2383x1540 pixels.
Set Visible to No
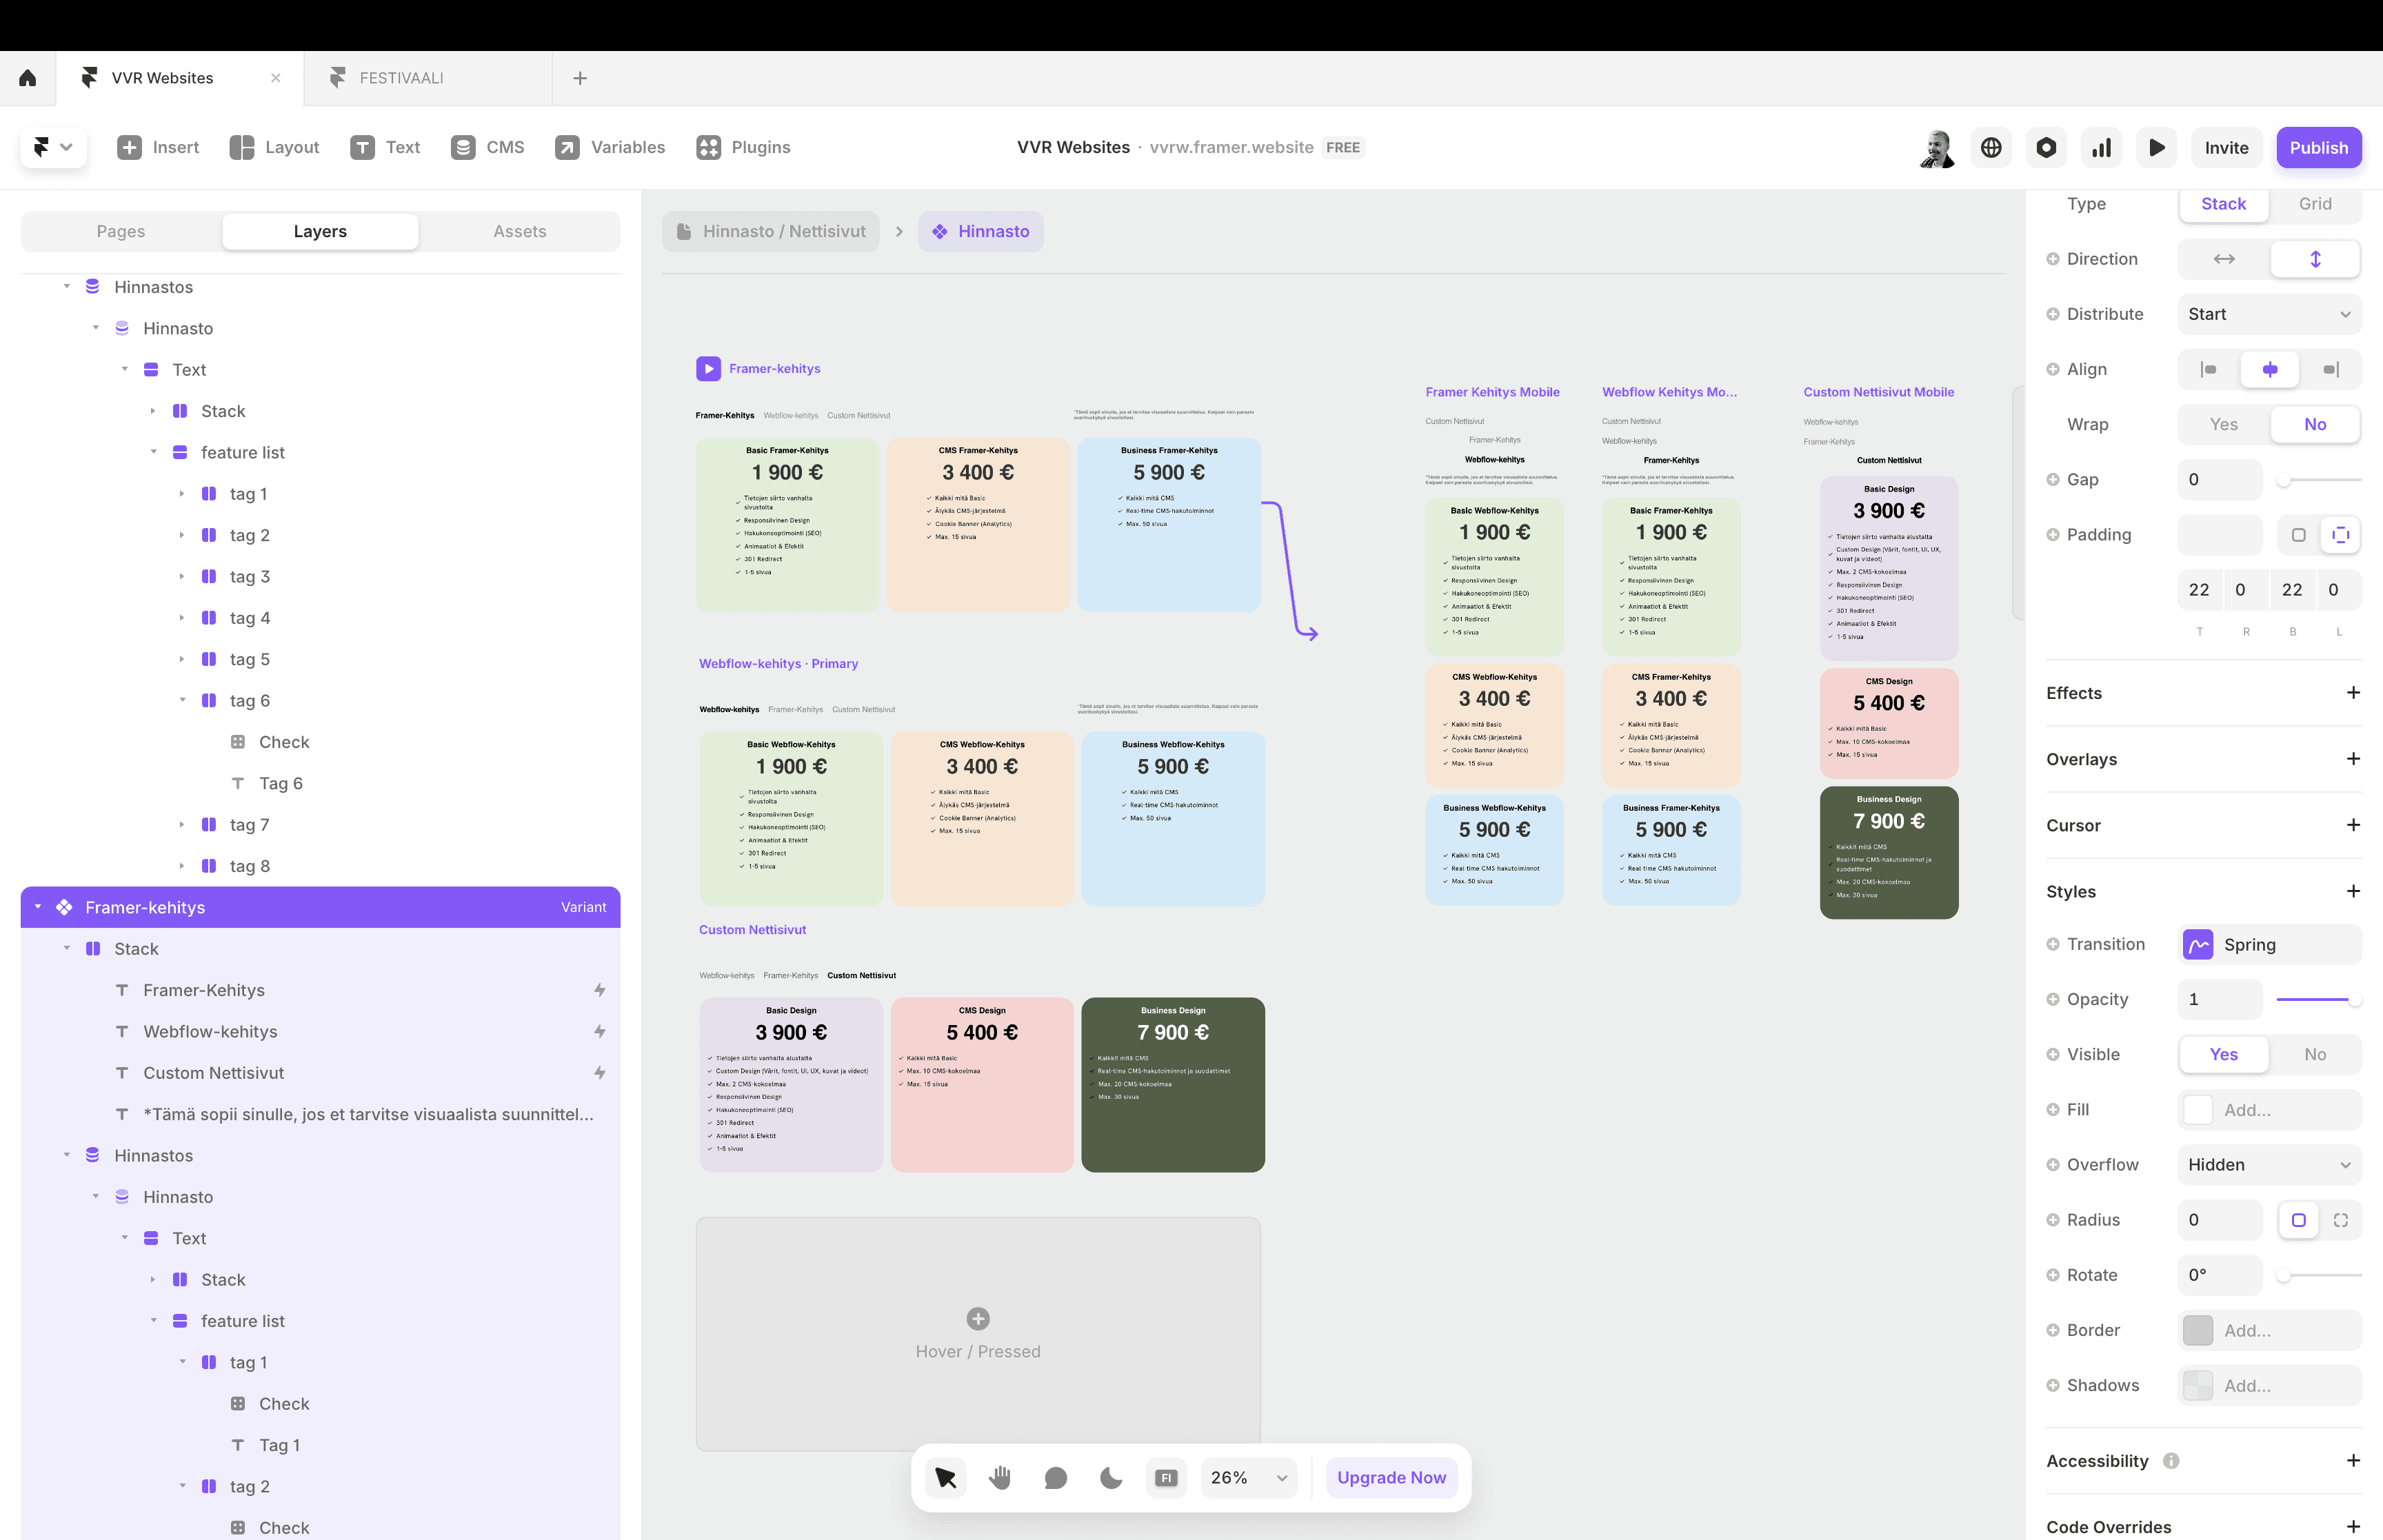click(2315, 1054)
